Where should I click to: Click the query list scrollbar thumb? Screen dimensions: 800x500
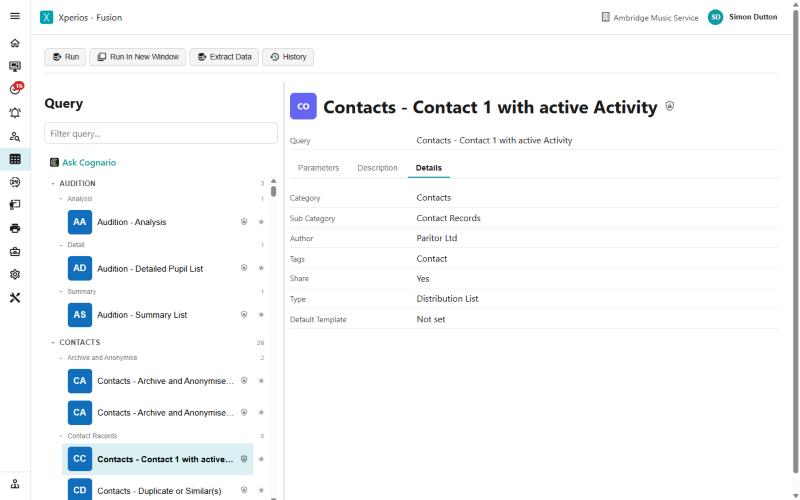[x=273, y=191]
